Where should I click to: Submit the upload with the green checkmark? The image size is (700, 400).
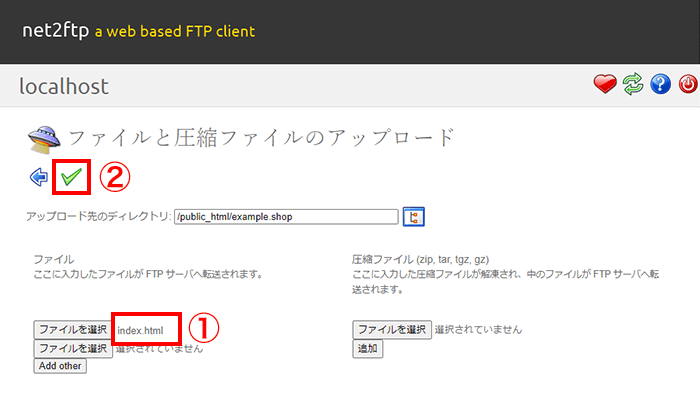pyautogui.click(x=71, y=178)
